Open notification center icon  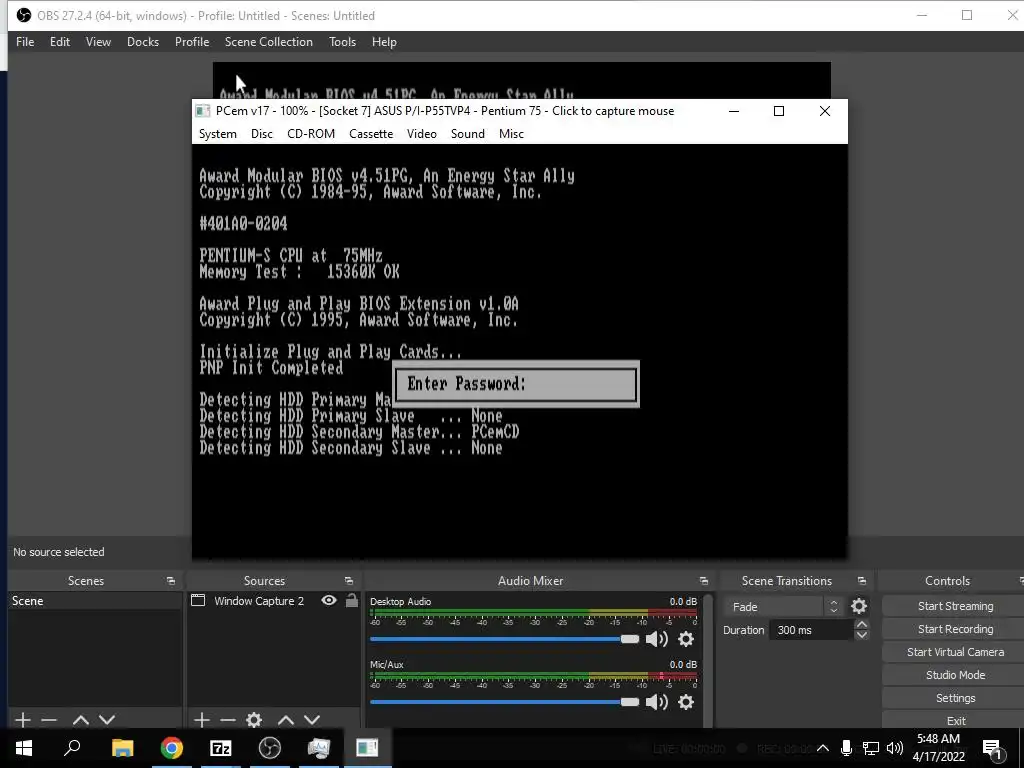993,748
